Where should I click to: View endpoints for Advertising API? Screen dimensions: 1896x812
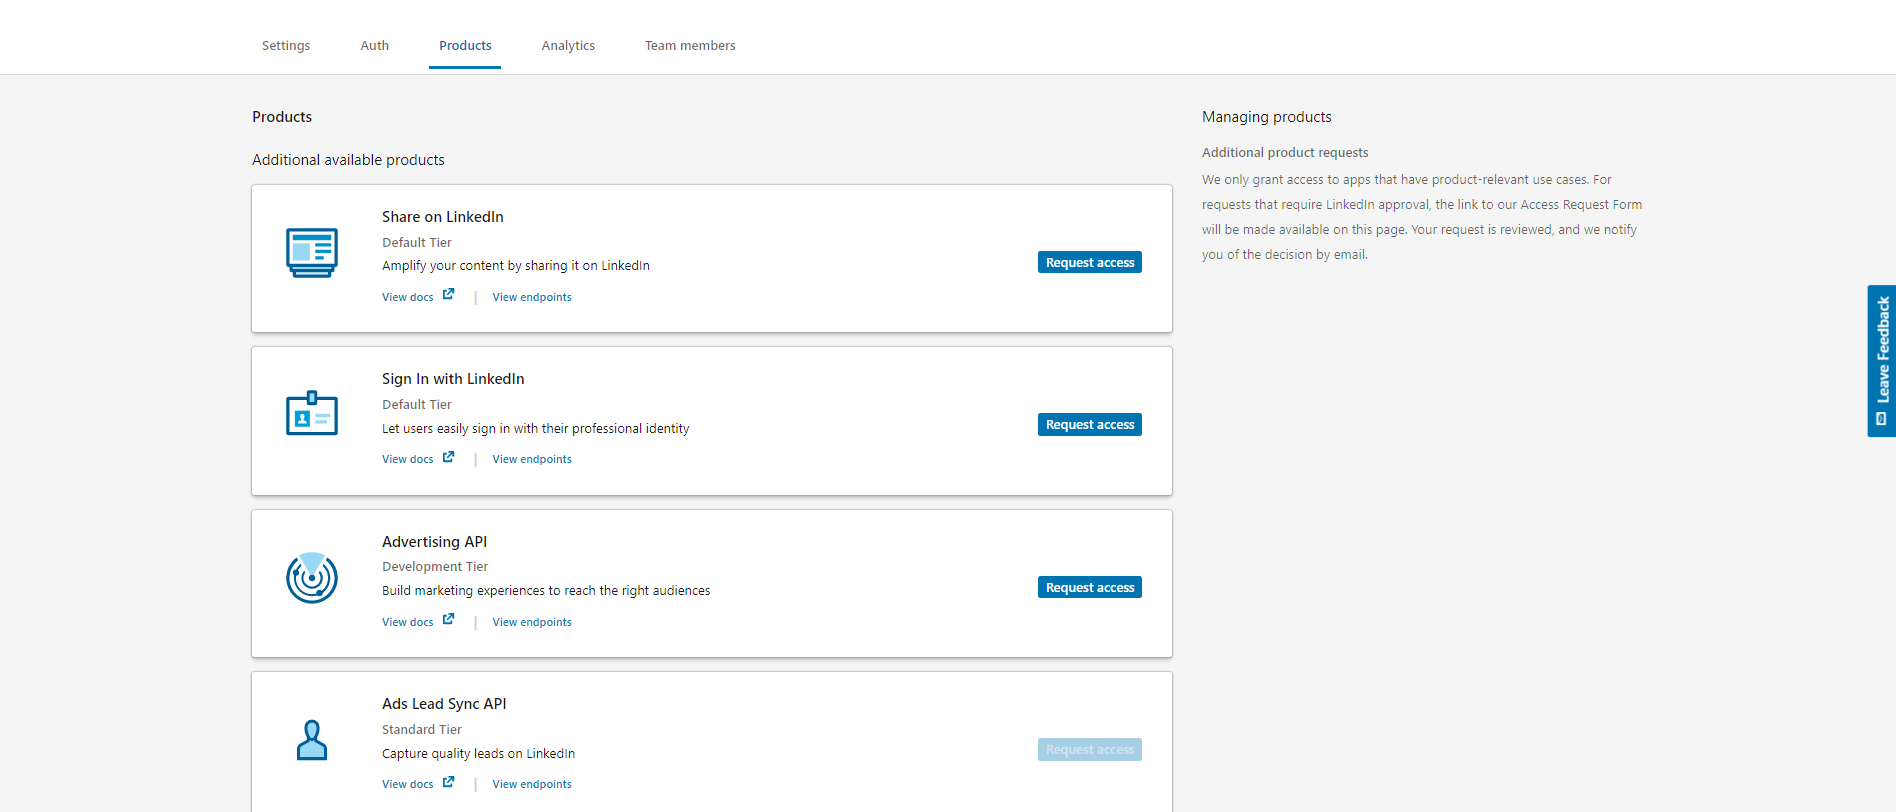532,622
